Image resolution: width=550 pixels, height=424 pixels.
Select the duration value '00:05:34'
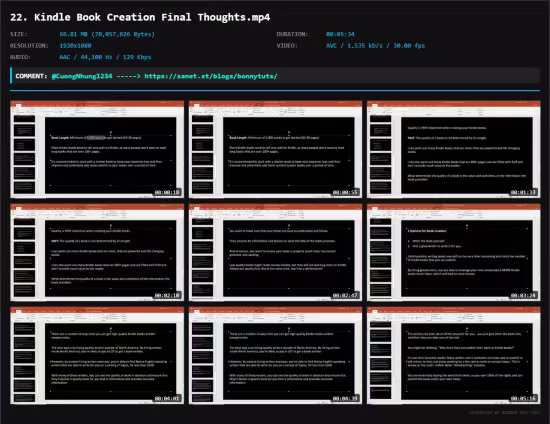tap(340, 34)
